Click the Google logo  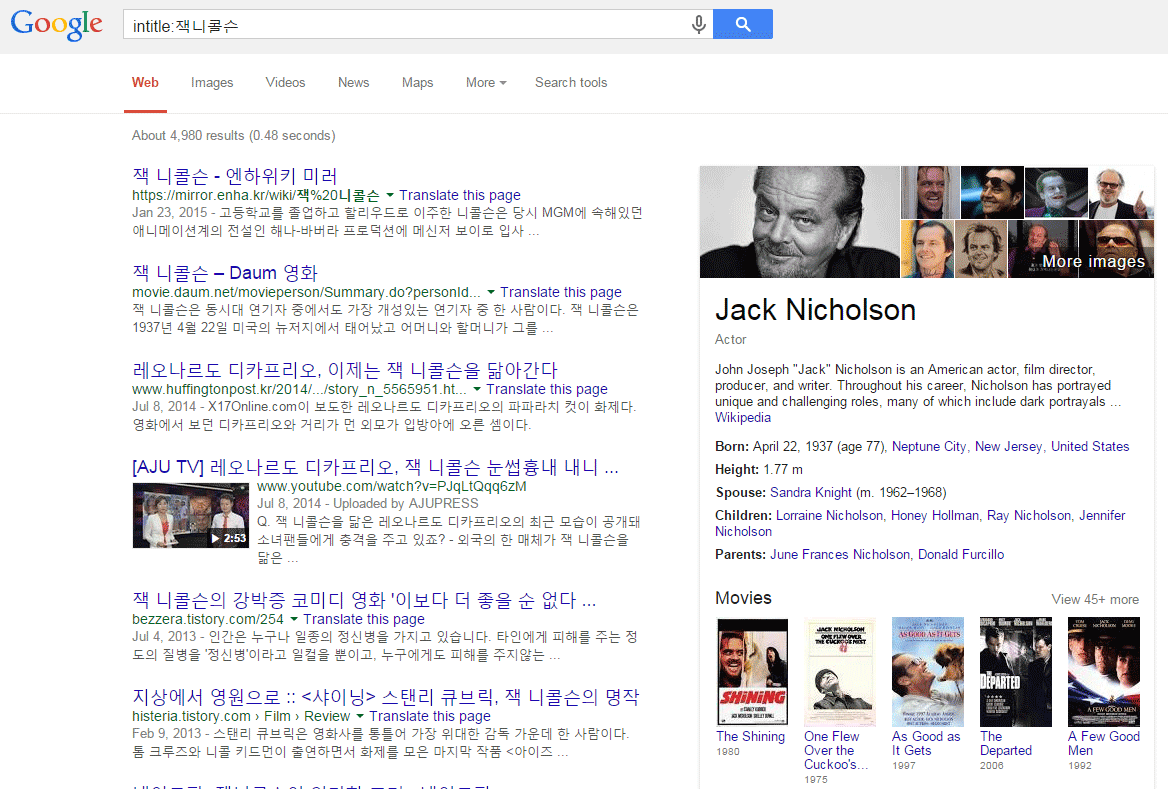(57, 25)
